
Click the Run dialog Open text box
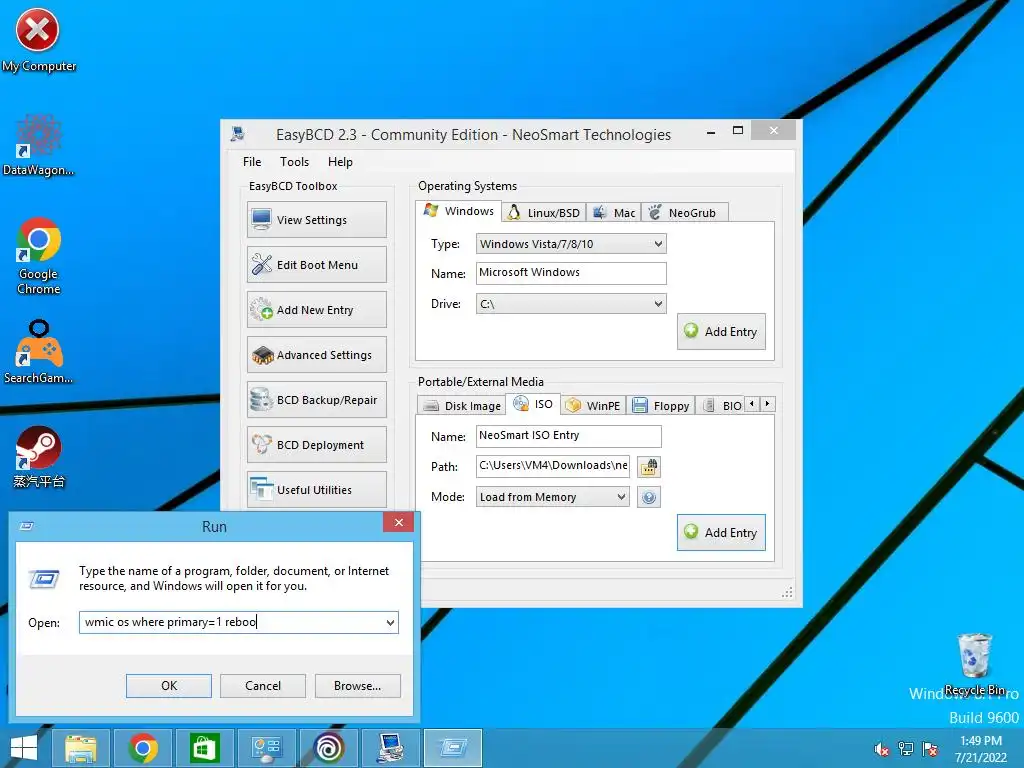click(238, 622)
